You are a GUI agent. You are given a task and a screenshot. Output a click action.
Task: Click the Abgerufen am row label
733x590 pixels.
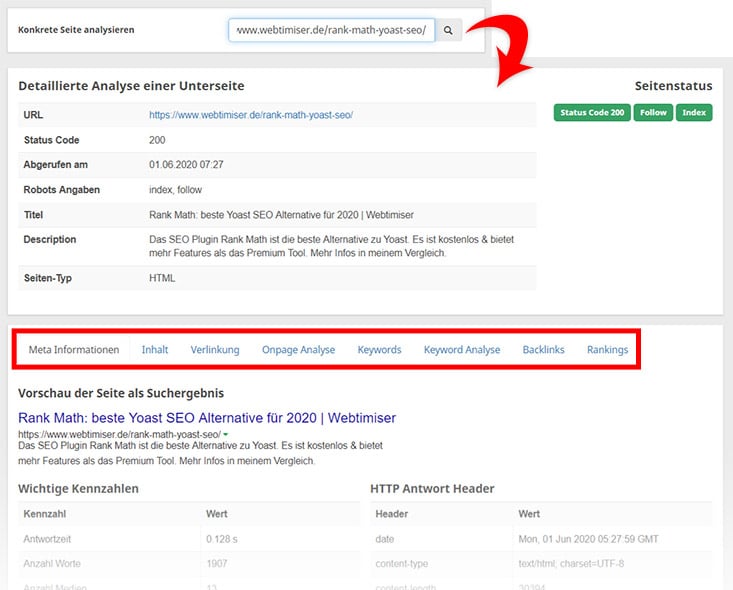56,165
